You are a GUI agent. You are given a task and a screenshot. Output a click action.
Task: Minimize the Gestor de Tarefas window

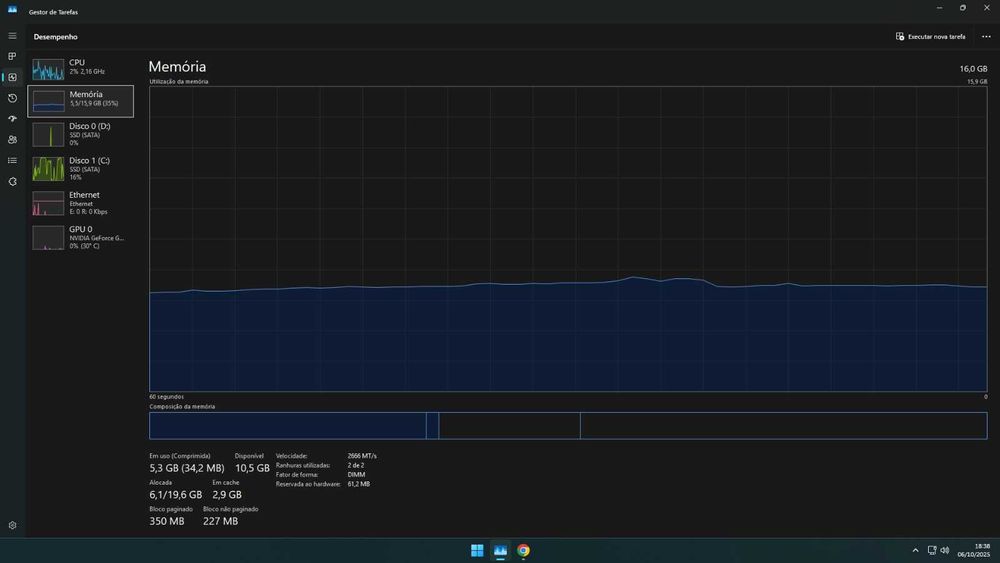pyautogui.click(x=939, y=8)
